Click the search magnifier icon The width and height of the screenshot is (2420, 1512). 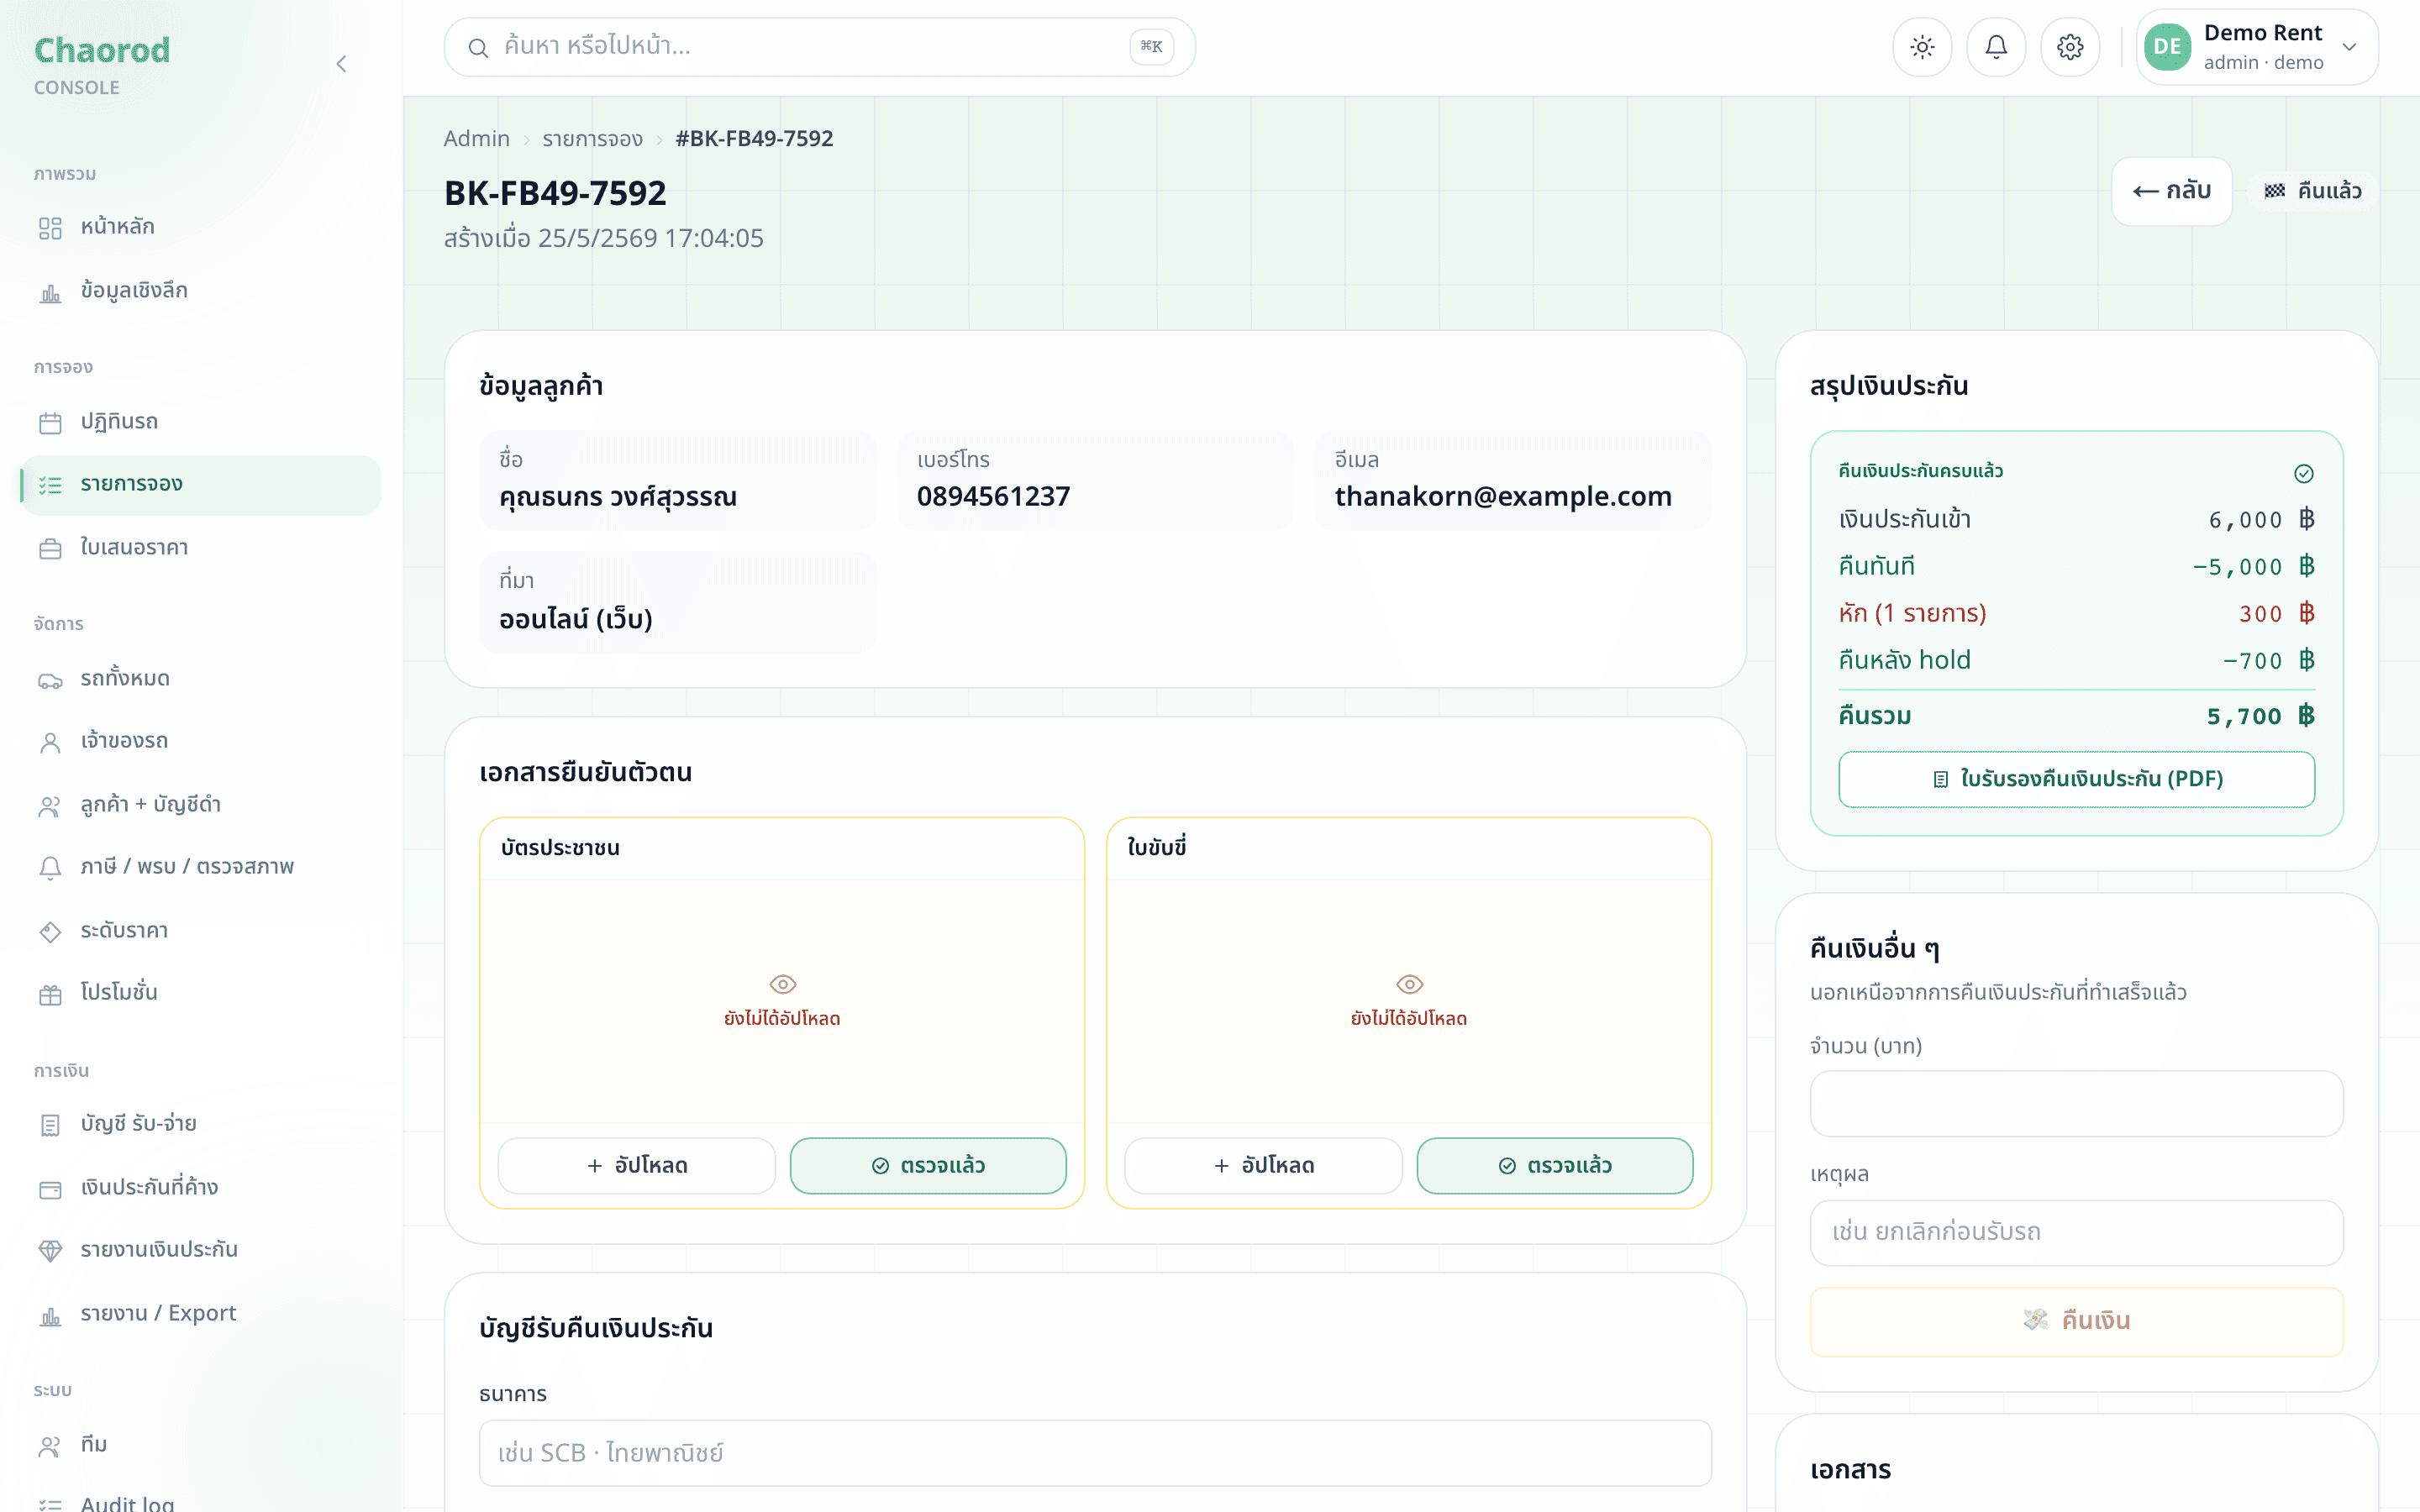478,47
